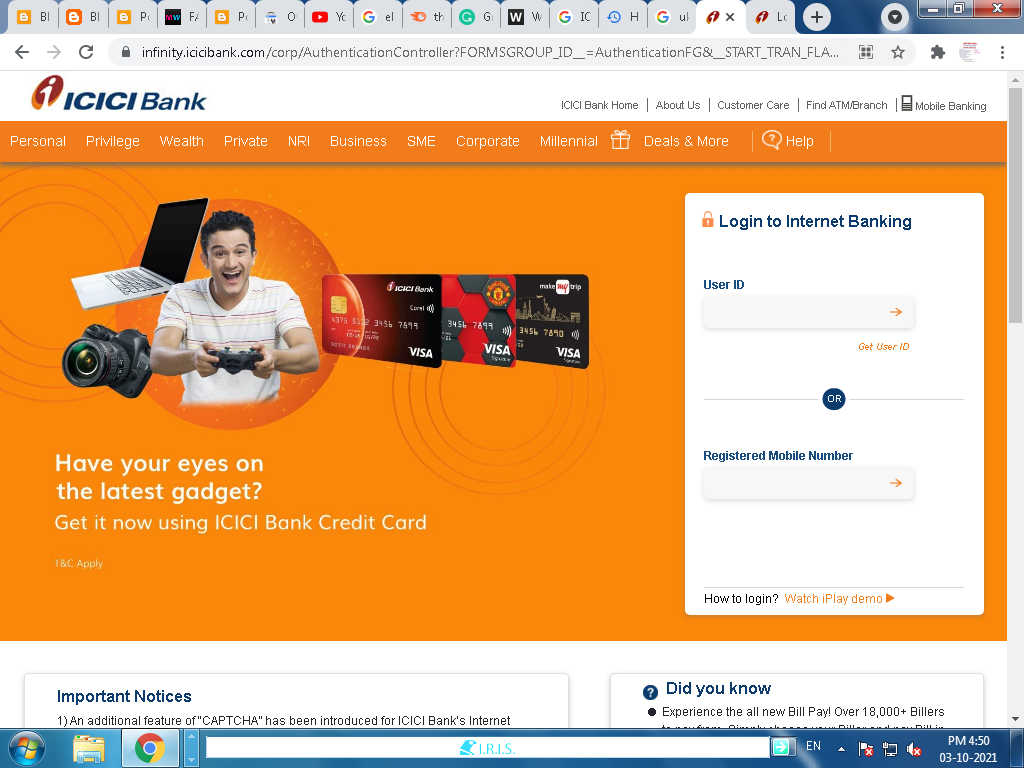Switch to the YouTube tab
The height and width of the screenshot is (768, 1024).
[x=328, y=17]
